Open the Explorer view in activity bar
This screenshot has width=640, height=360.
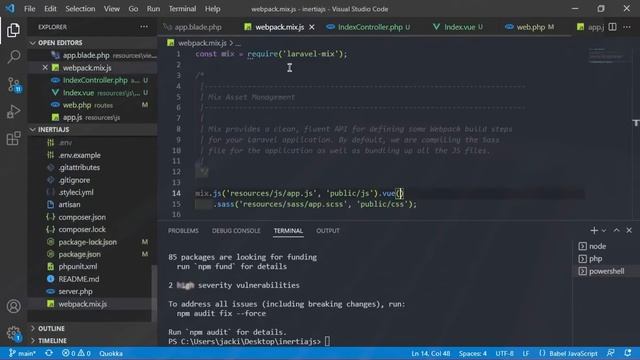[x=13, y=30]
